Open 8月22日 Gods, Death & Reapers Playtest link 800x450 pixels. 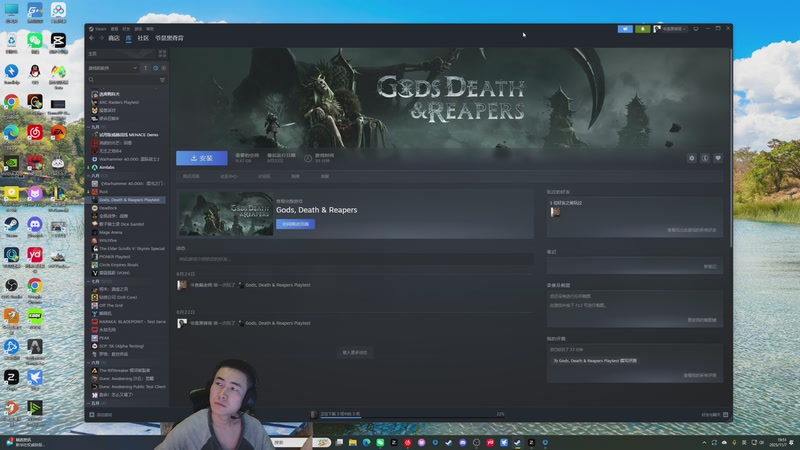[x=278, y=323]
